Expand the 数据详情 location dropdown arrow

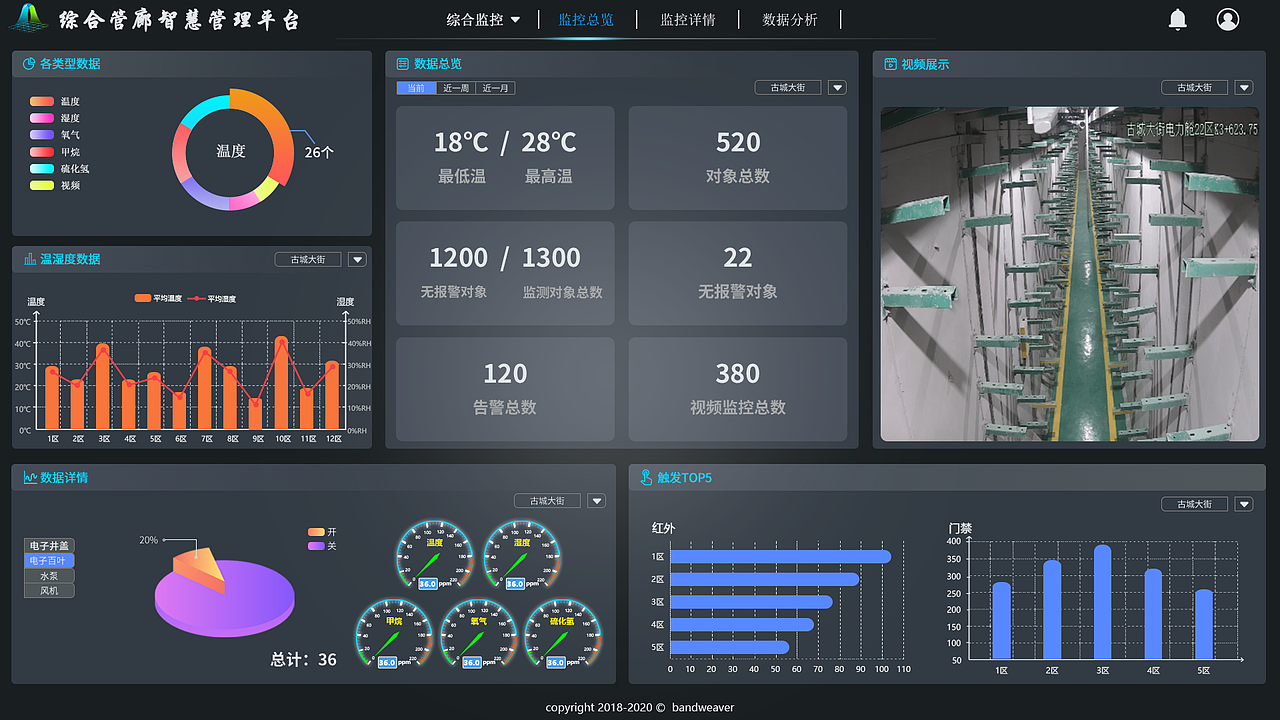tap(597, 501)
